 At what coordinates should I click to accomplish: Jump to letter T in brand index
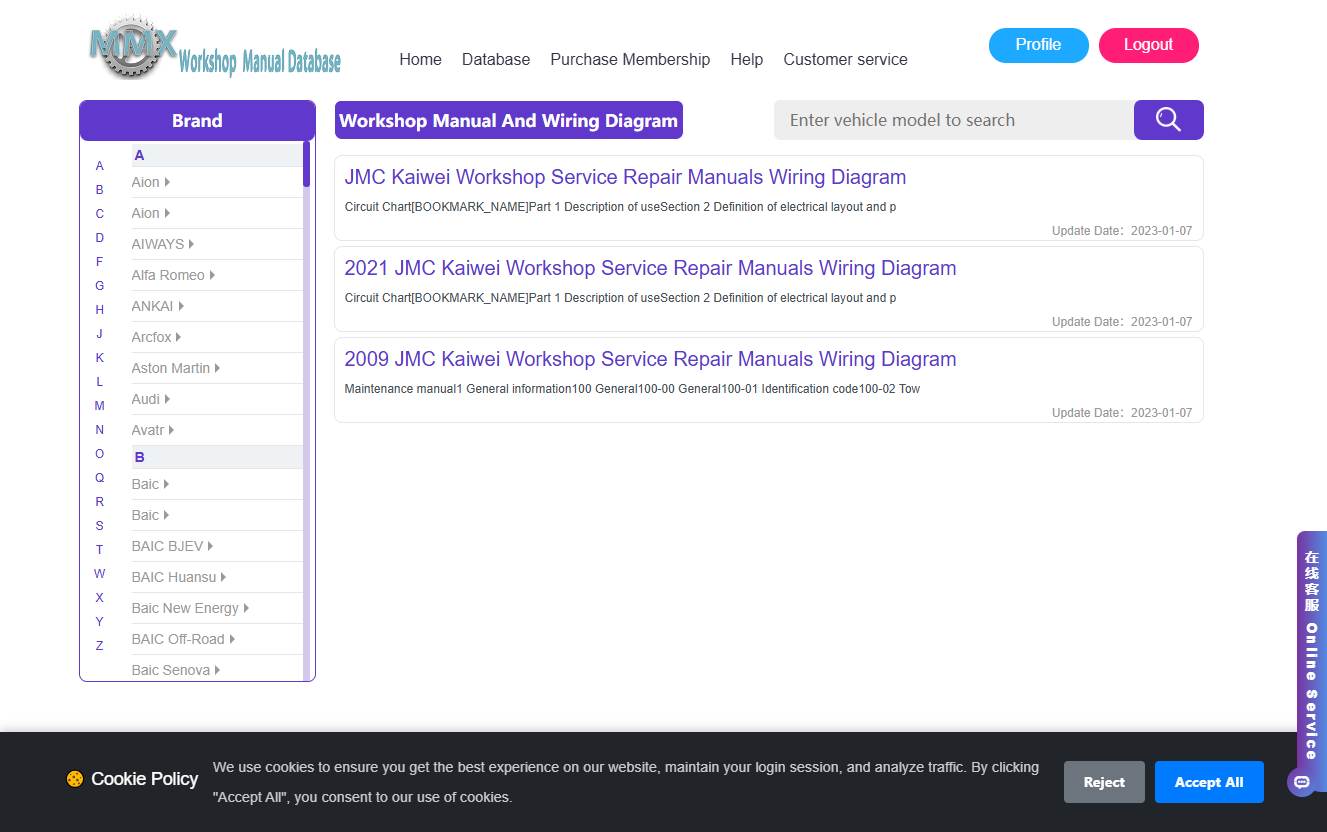tap(99, 550)
